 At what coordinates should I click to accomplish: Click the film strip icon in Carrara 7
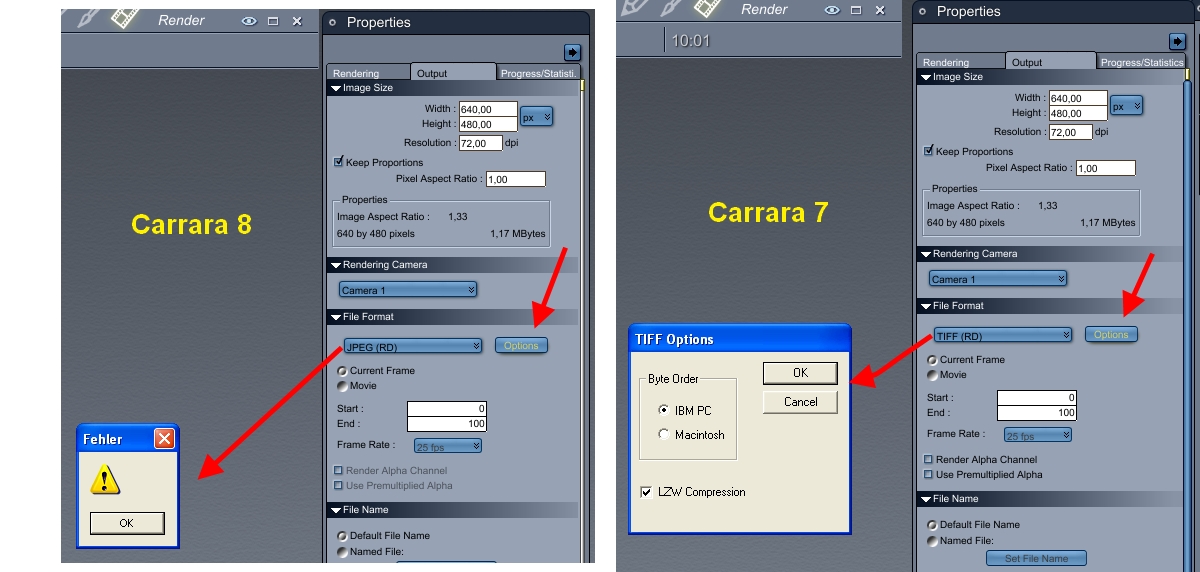tap(708, 9)
